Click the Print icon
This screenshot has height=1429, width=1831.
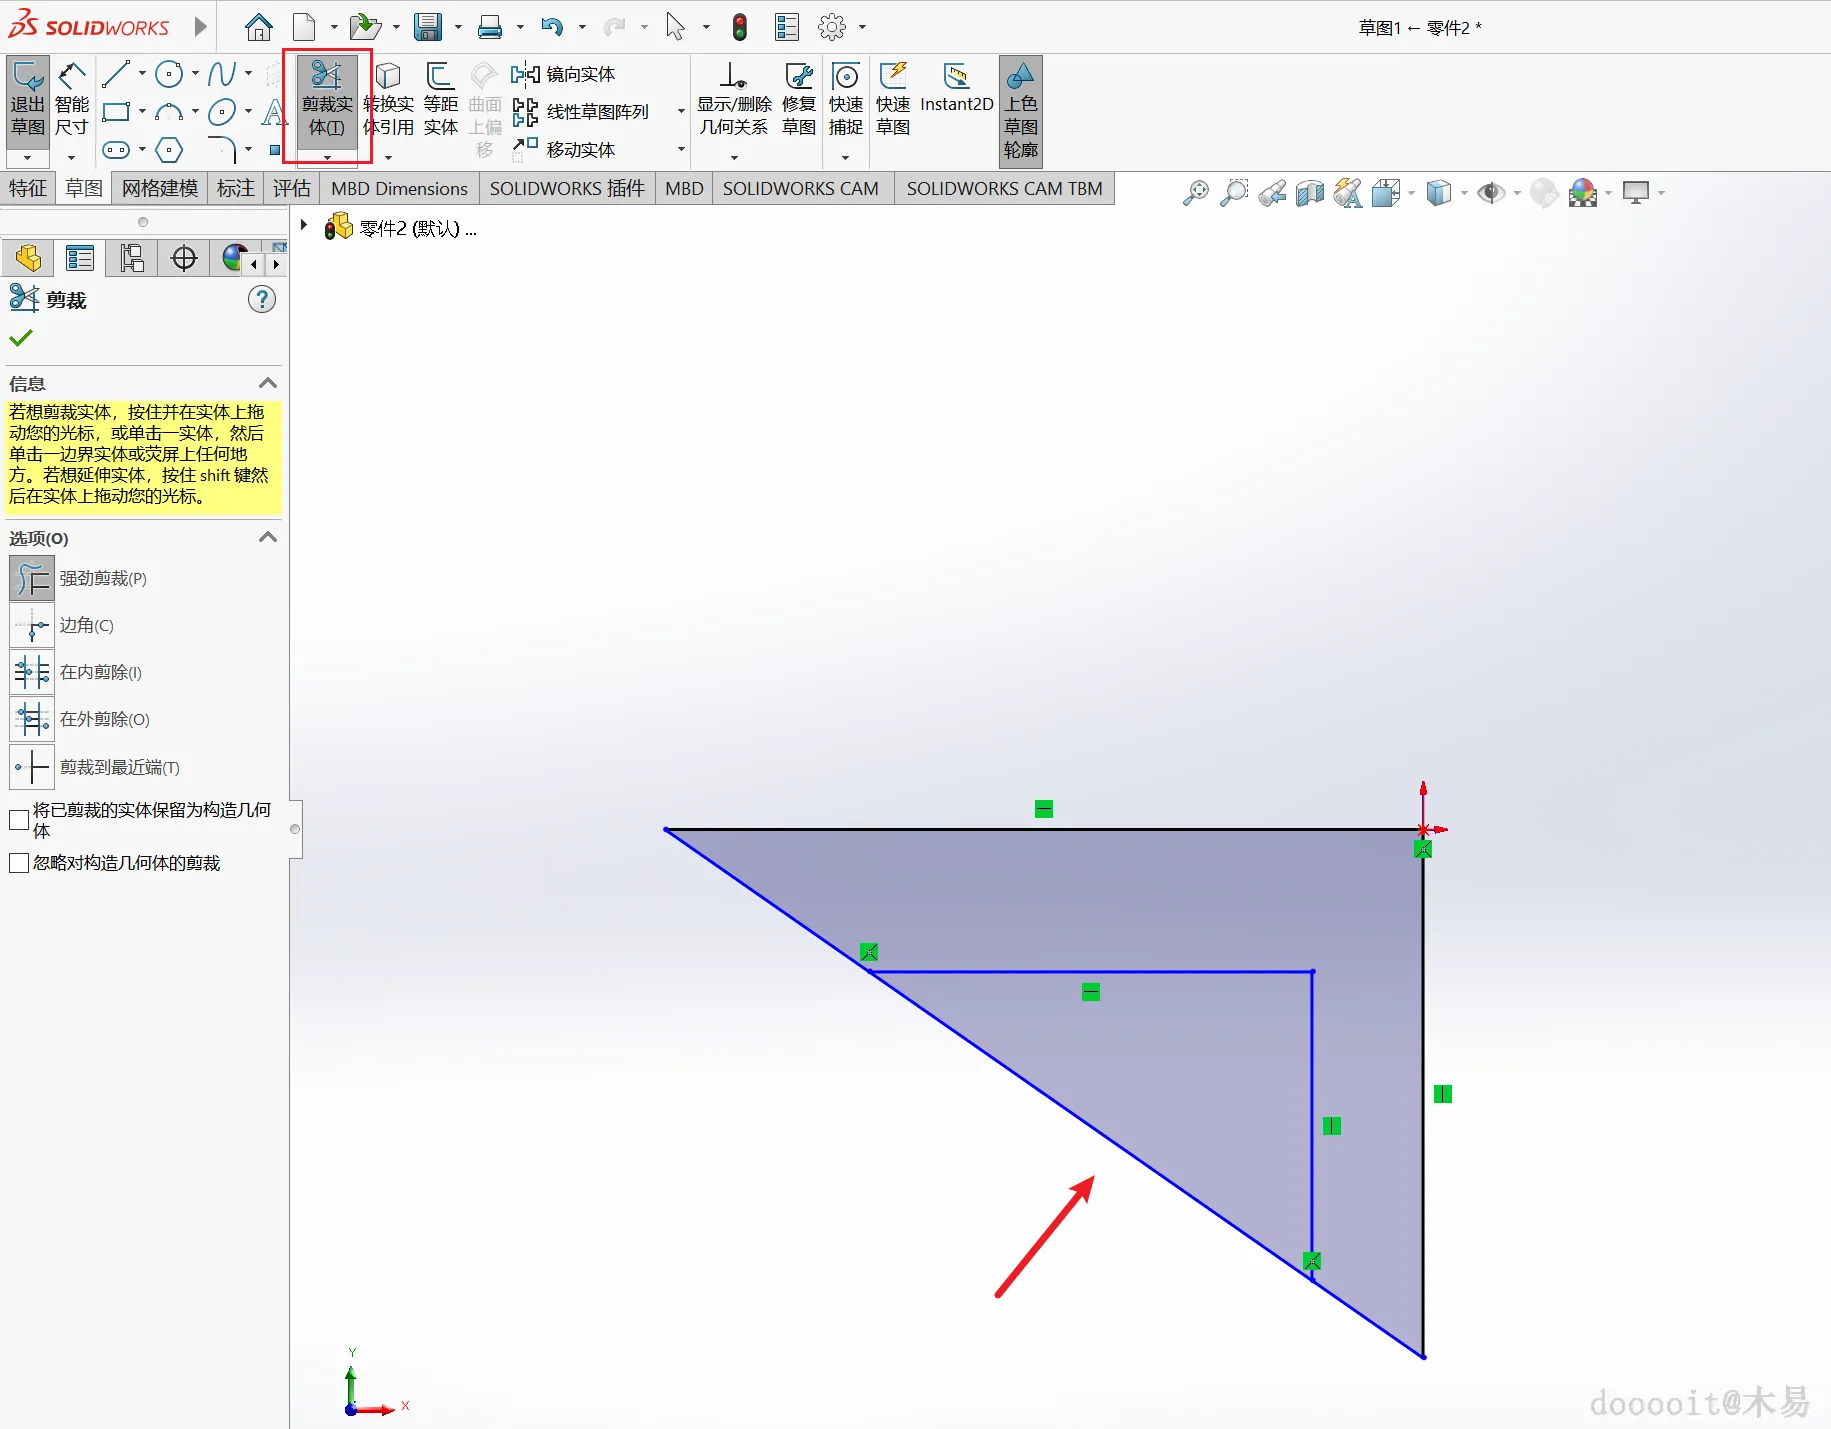(x=489, y=27)
